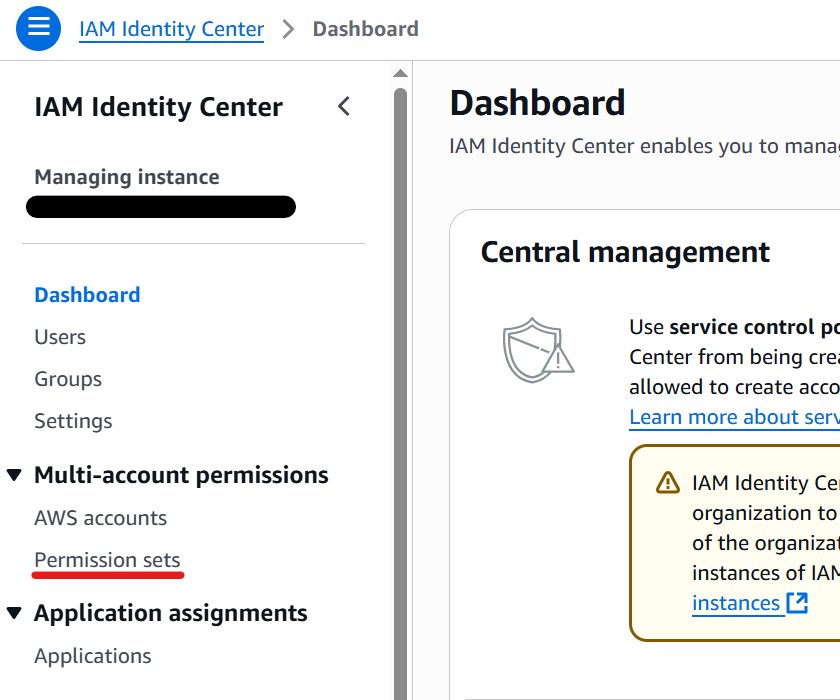Open Settings in the sidebar
840x700 pixels.
tap(73, 421)
